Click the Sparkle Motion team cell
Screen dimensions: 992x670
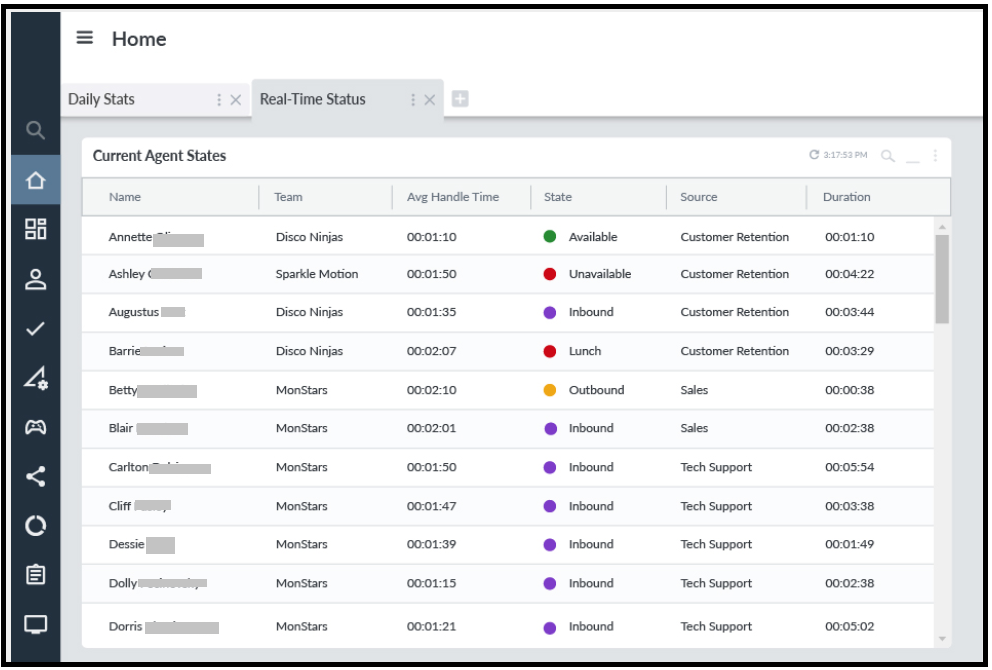317,274
